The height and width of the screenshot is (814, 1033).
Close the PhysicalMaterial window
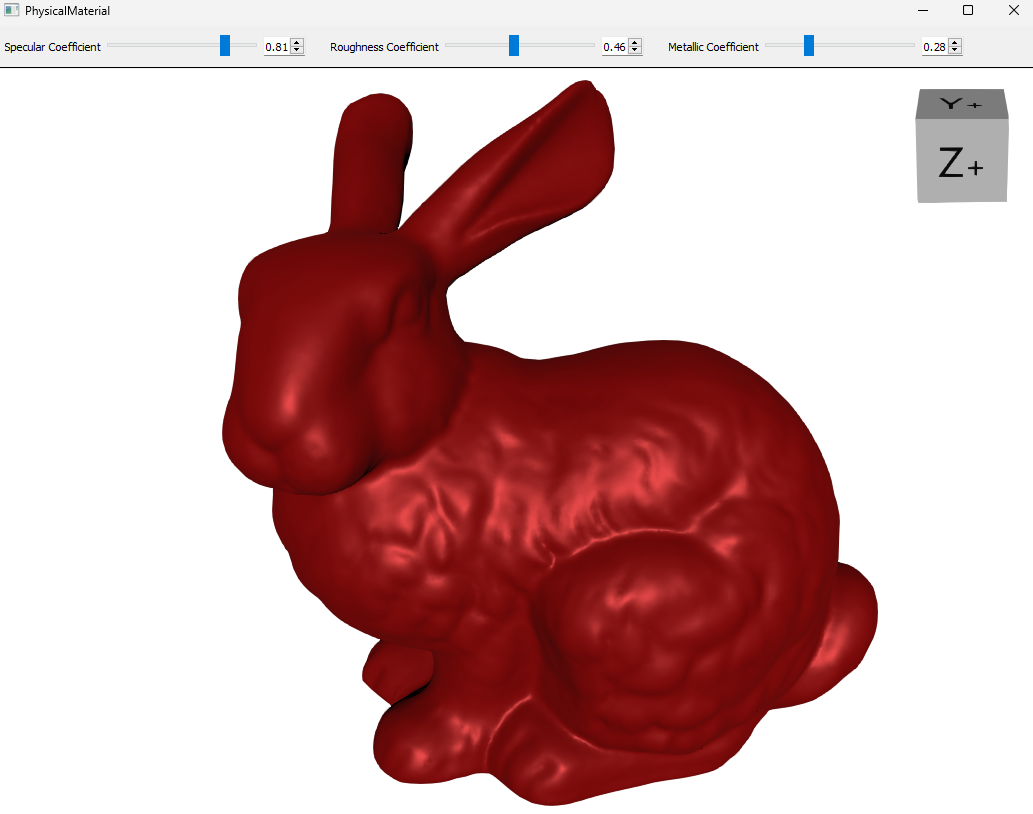pyautogui.click(x=1012, y=10)
